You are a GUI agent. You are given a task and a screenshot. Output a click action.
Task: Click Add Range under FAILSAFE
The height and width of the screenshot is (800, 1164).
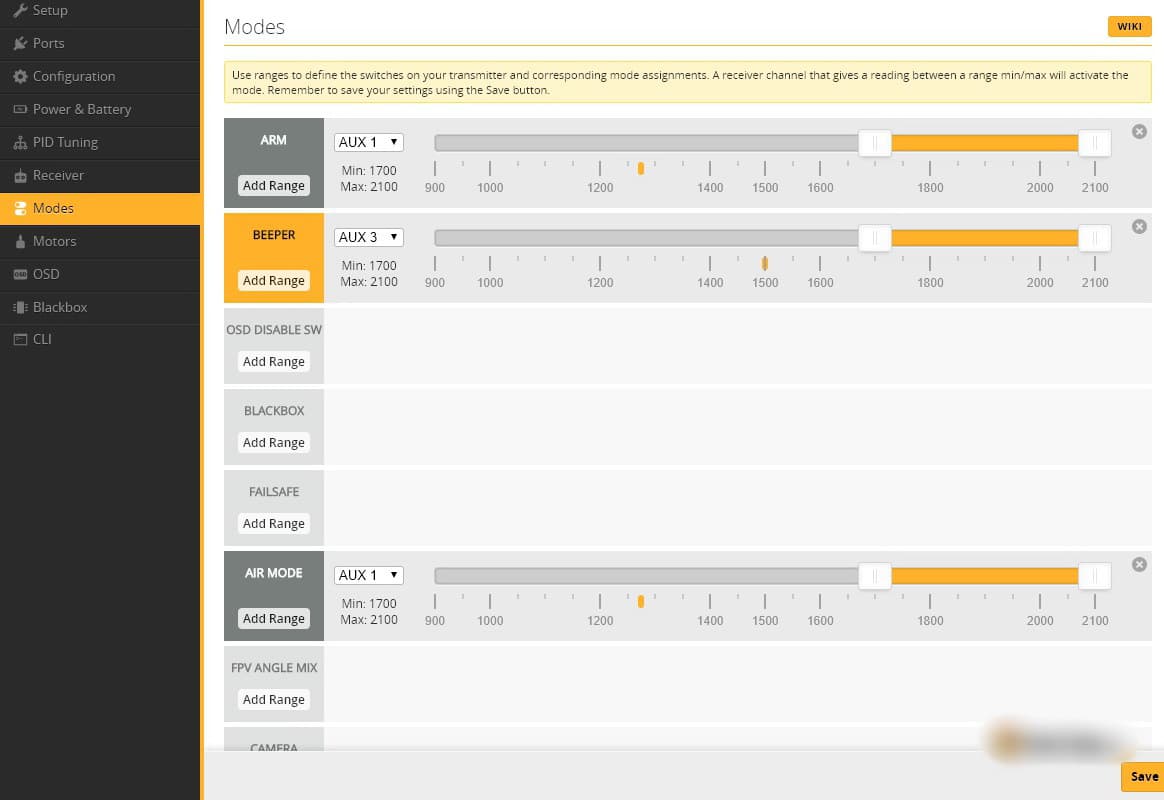click(x=274, y=523)
